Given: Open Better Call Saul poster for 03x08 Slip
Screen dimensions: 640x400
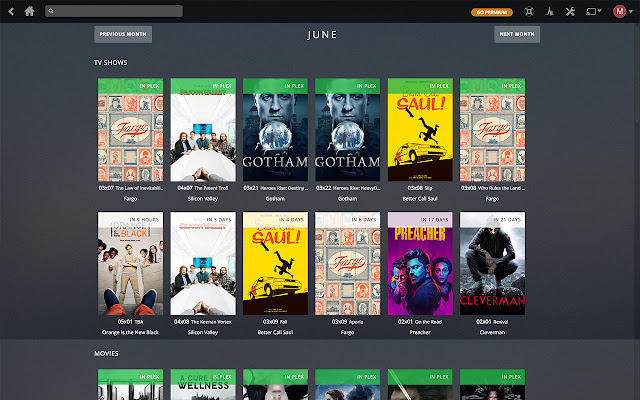Looking at the screenshot, I should (x=420, y=130).
